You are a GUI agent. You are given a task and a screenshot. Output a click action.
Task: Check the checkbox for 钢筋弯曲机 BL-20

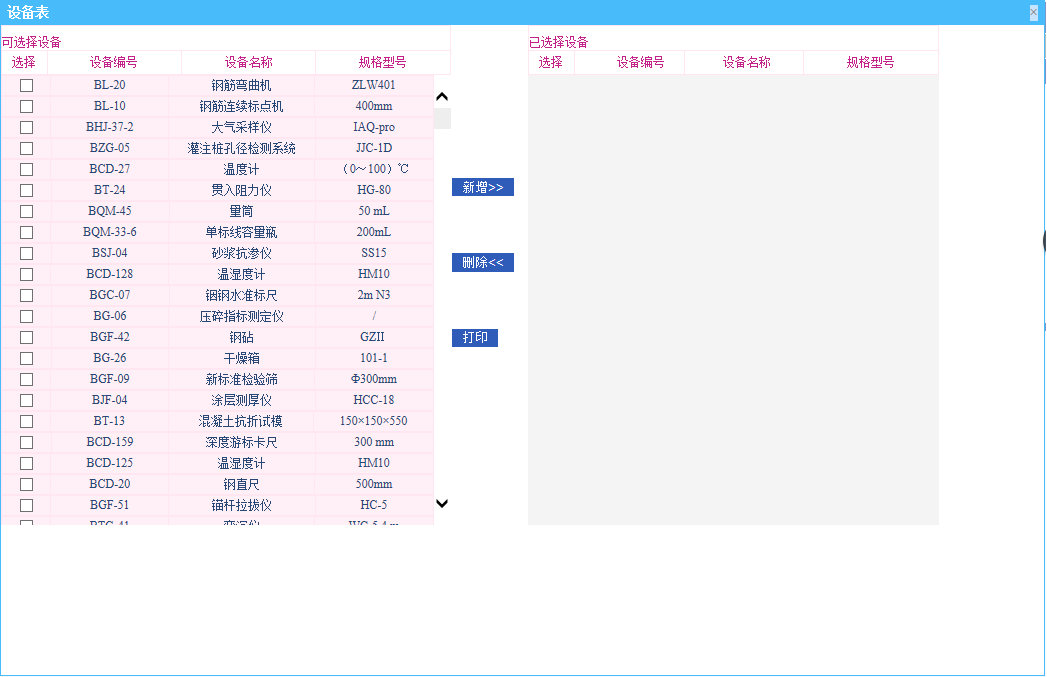point(25,85)
